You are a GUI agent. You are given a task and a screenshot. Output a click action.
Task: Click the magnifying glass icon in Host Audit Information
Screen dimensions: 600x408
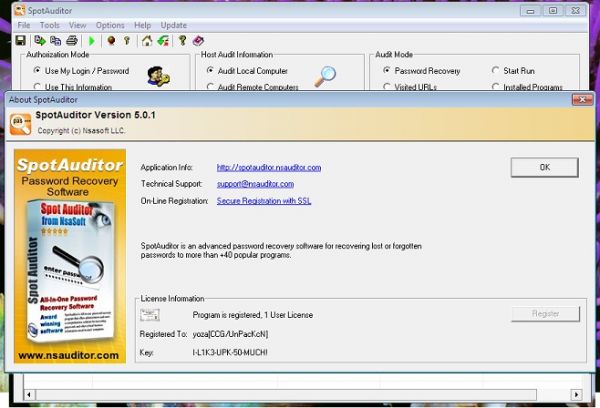pos(325,76)
